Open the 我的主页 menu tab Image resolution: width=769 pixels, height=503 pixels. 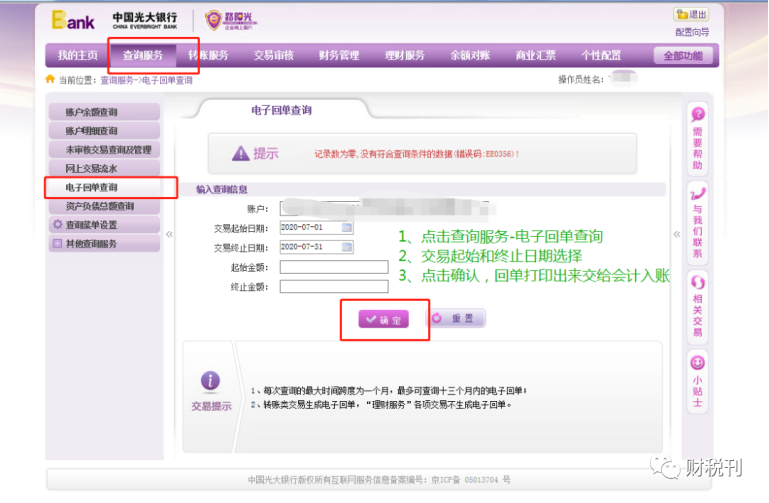pos(77,55)
